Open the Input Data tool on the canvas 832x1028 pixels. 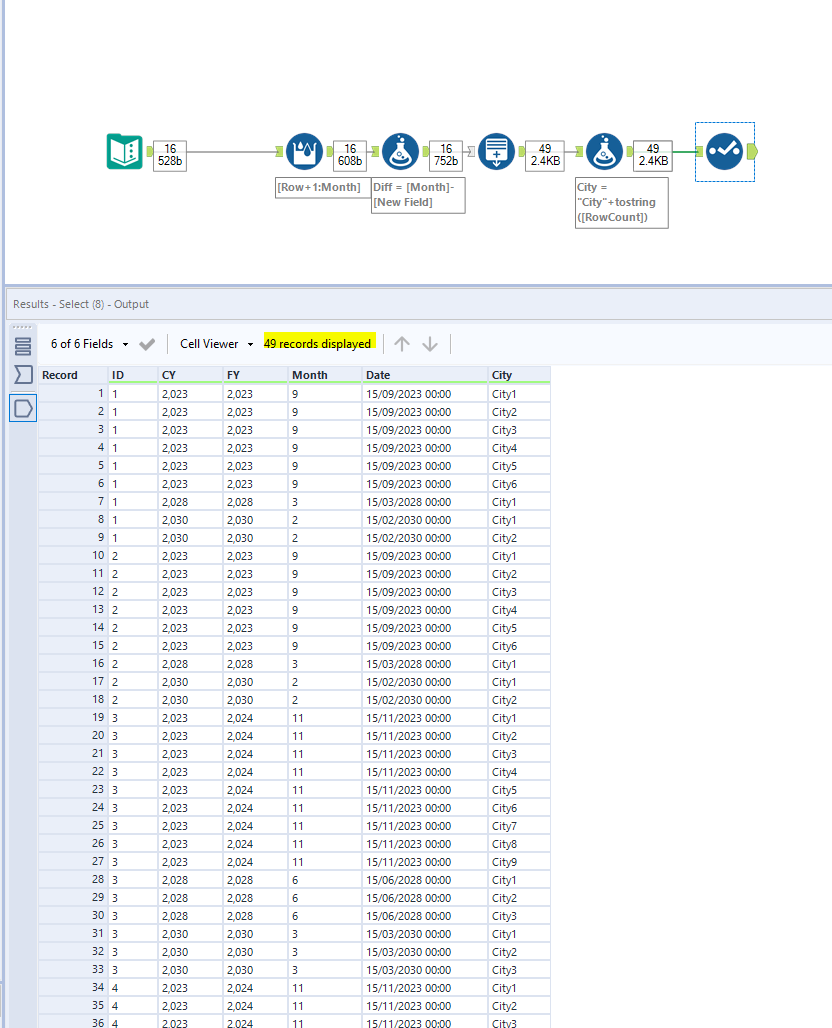[x=124, y=151]
